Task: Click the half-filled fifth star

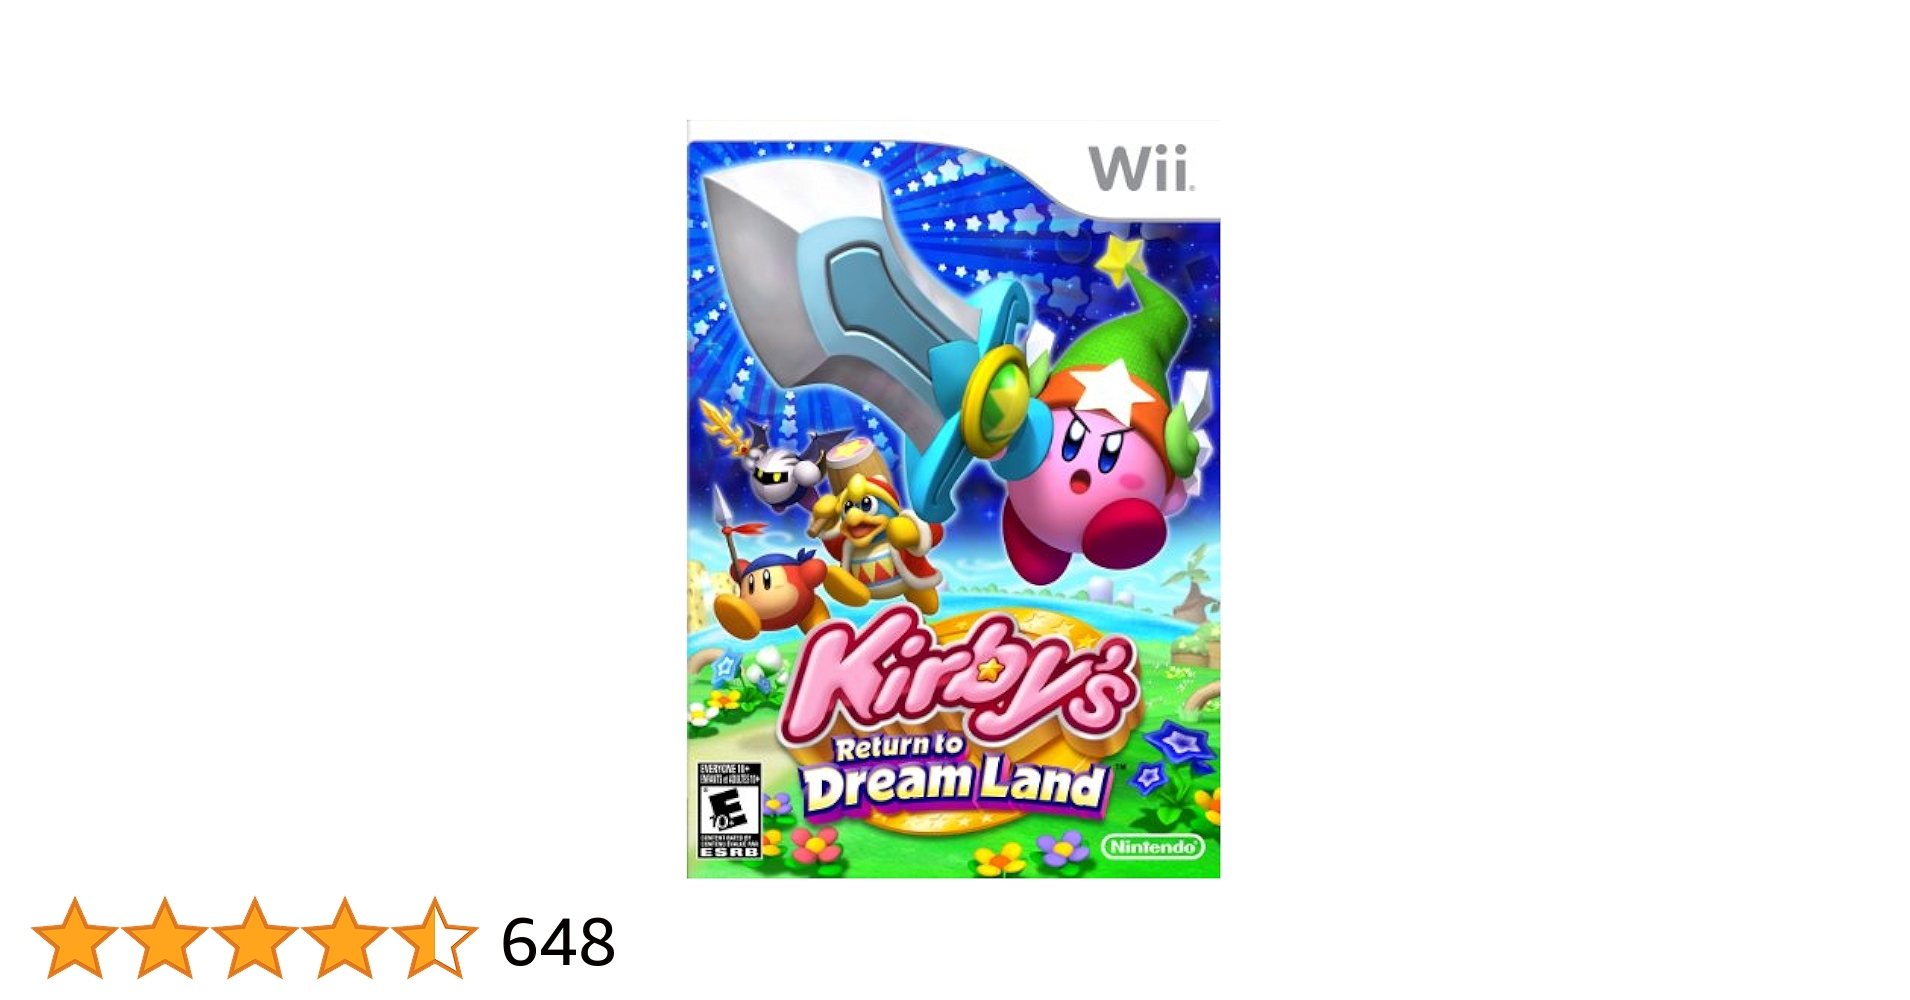Action: [435, 938]
